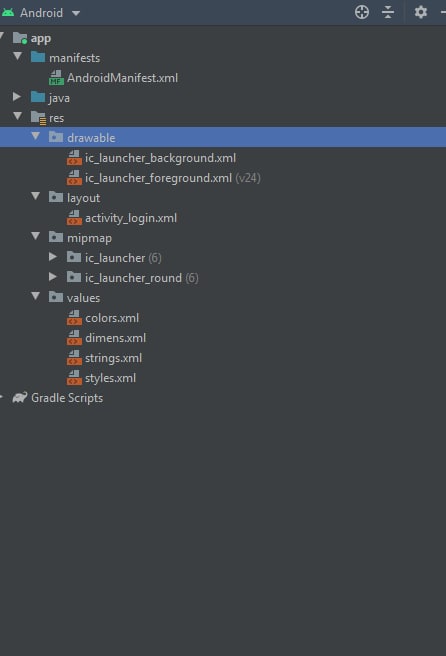
Task: Open the Android view dropdown
Action: click(x=76, y=13)
